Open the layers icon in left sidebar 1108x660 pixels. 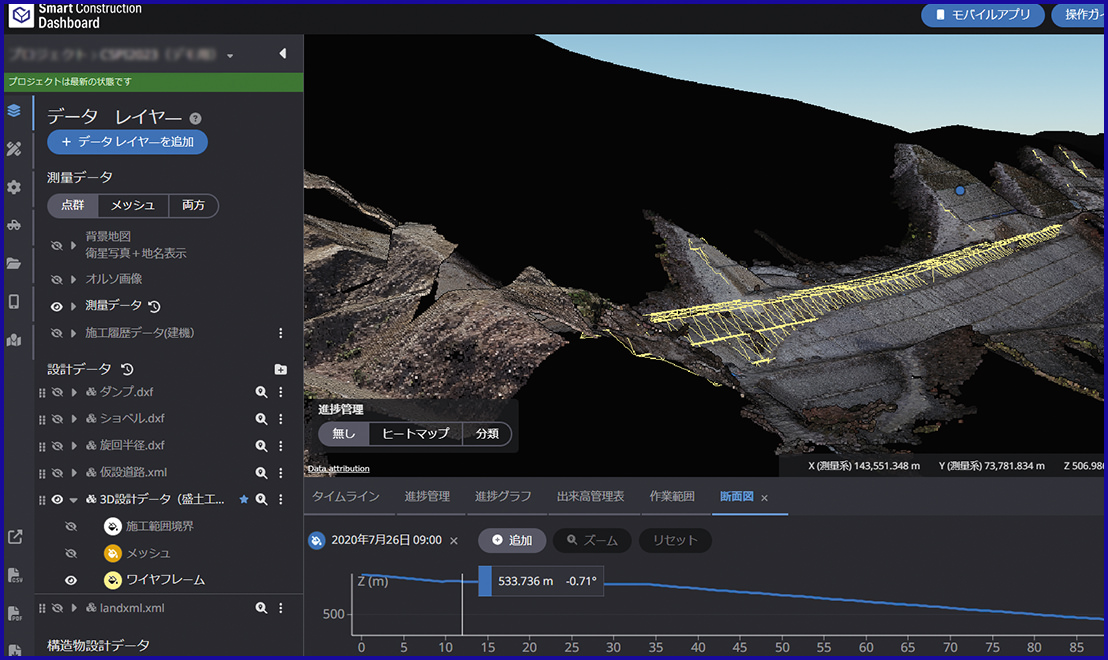click(14, 111)
